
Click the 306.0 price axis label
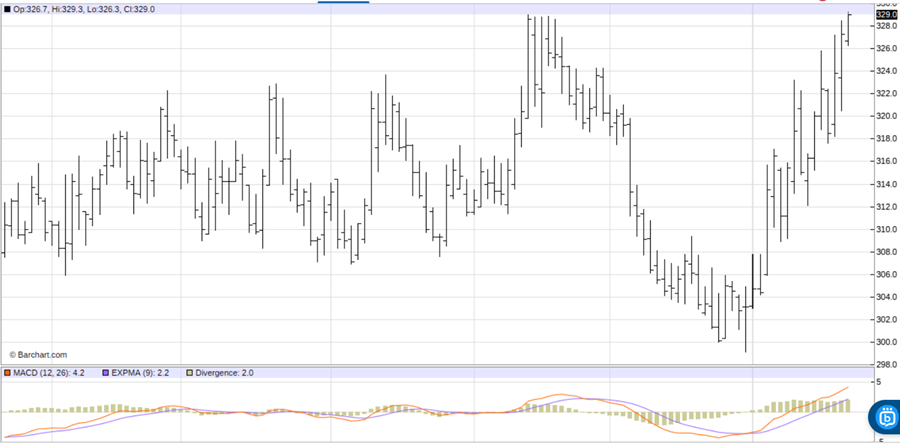(x=886, y=274)
